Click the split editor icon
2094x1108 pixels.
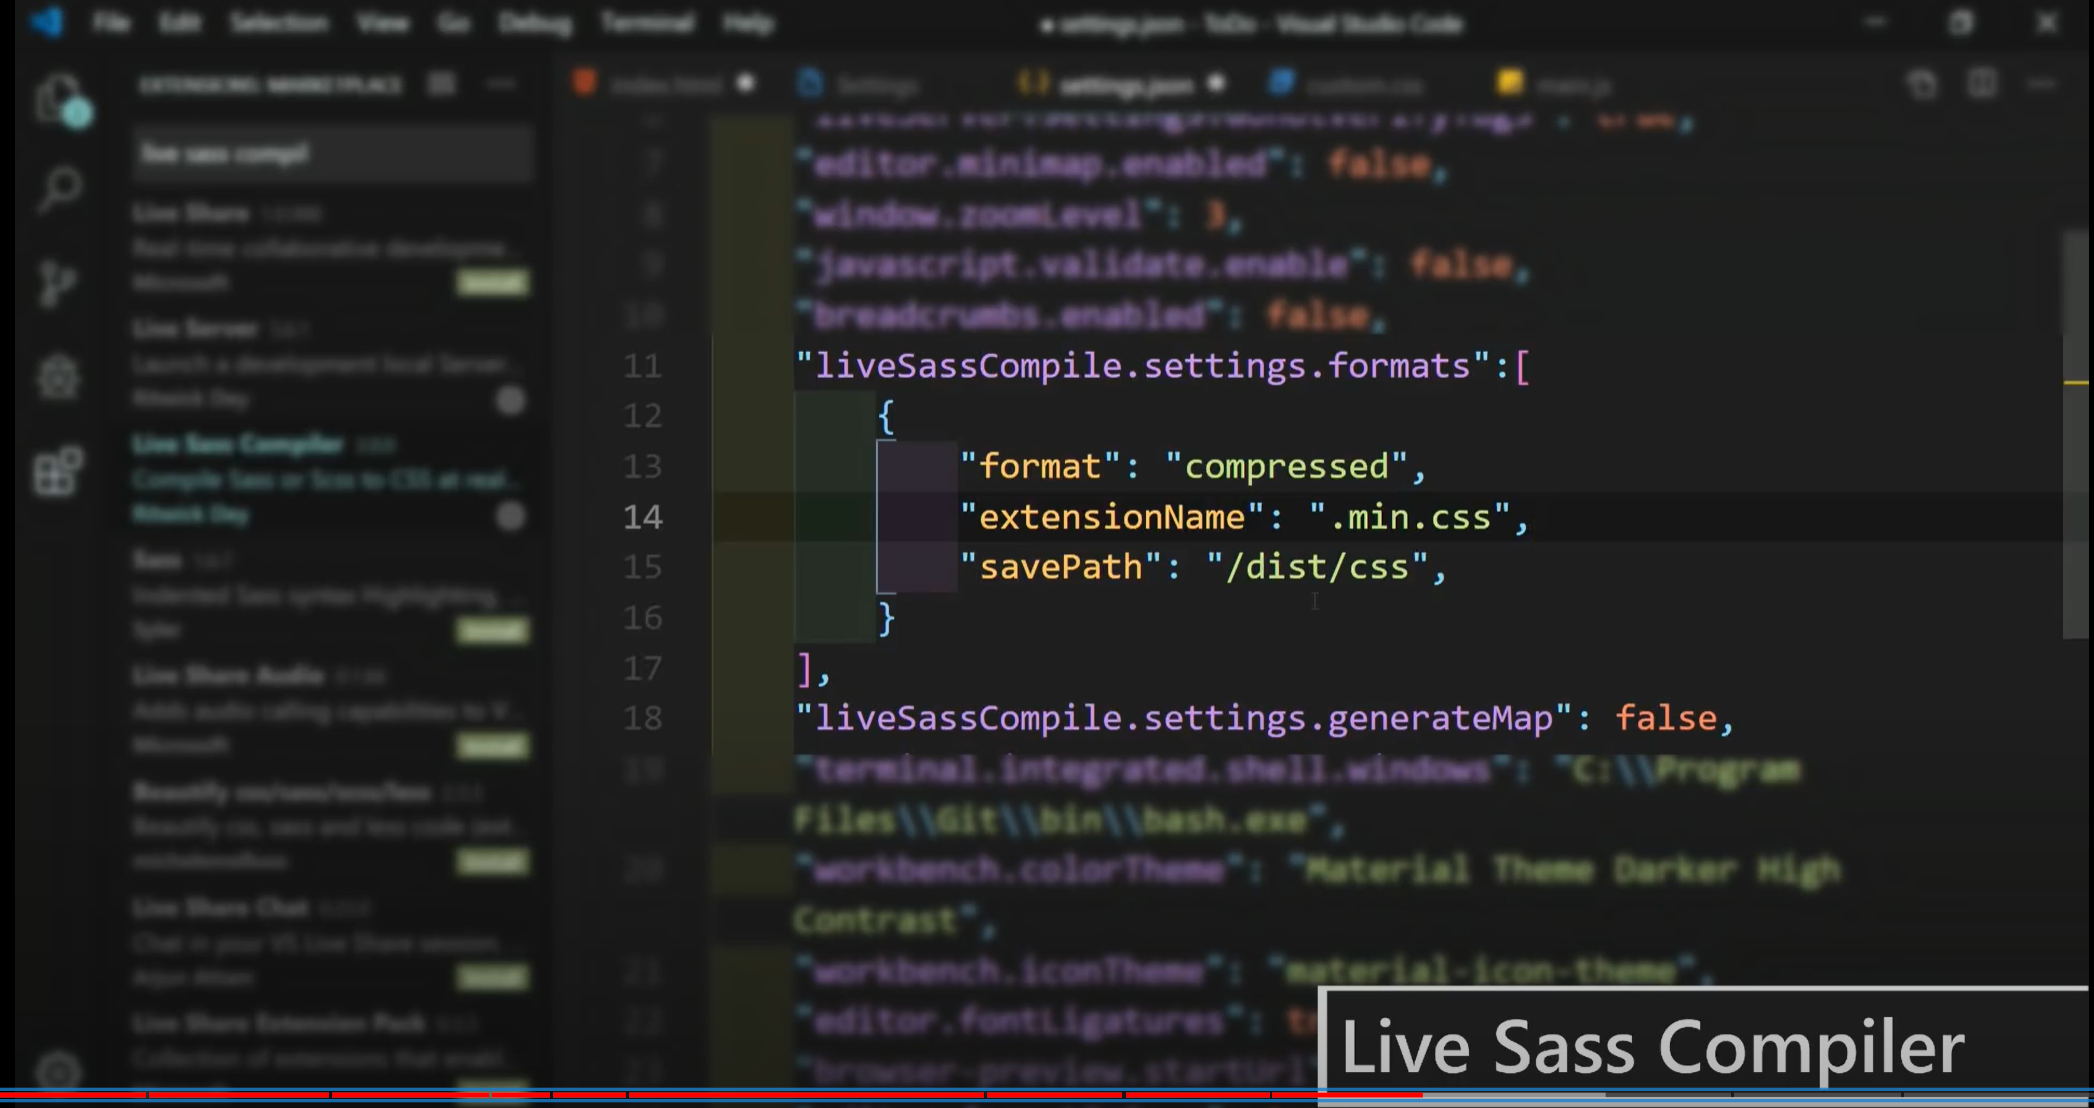click(1981, 84)
